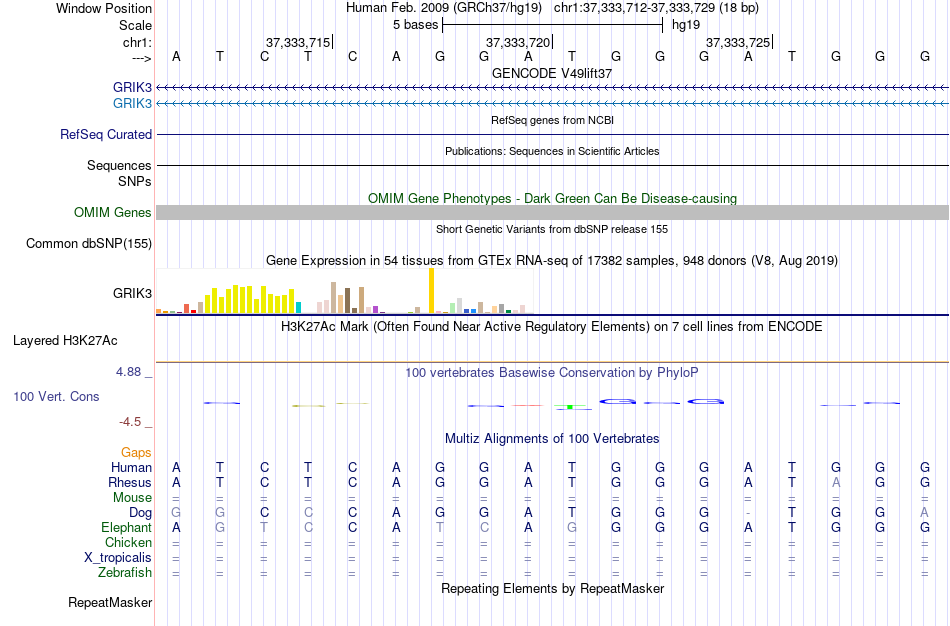950x626 pixels.
Task: Select the Dog alignment row label
Action: point(141,513)
